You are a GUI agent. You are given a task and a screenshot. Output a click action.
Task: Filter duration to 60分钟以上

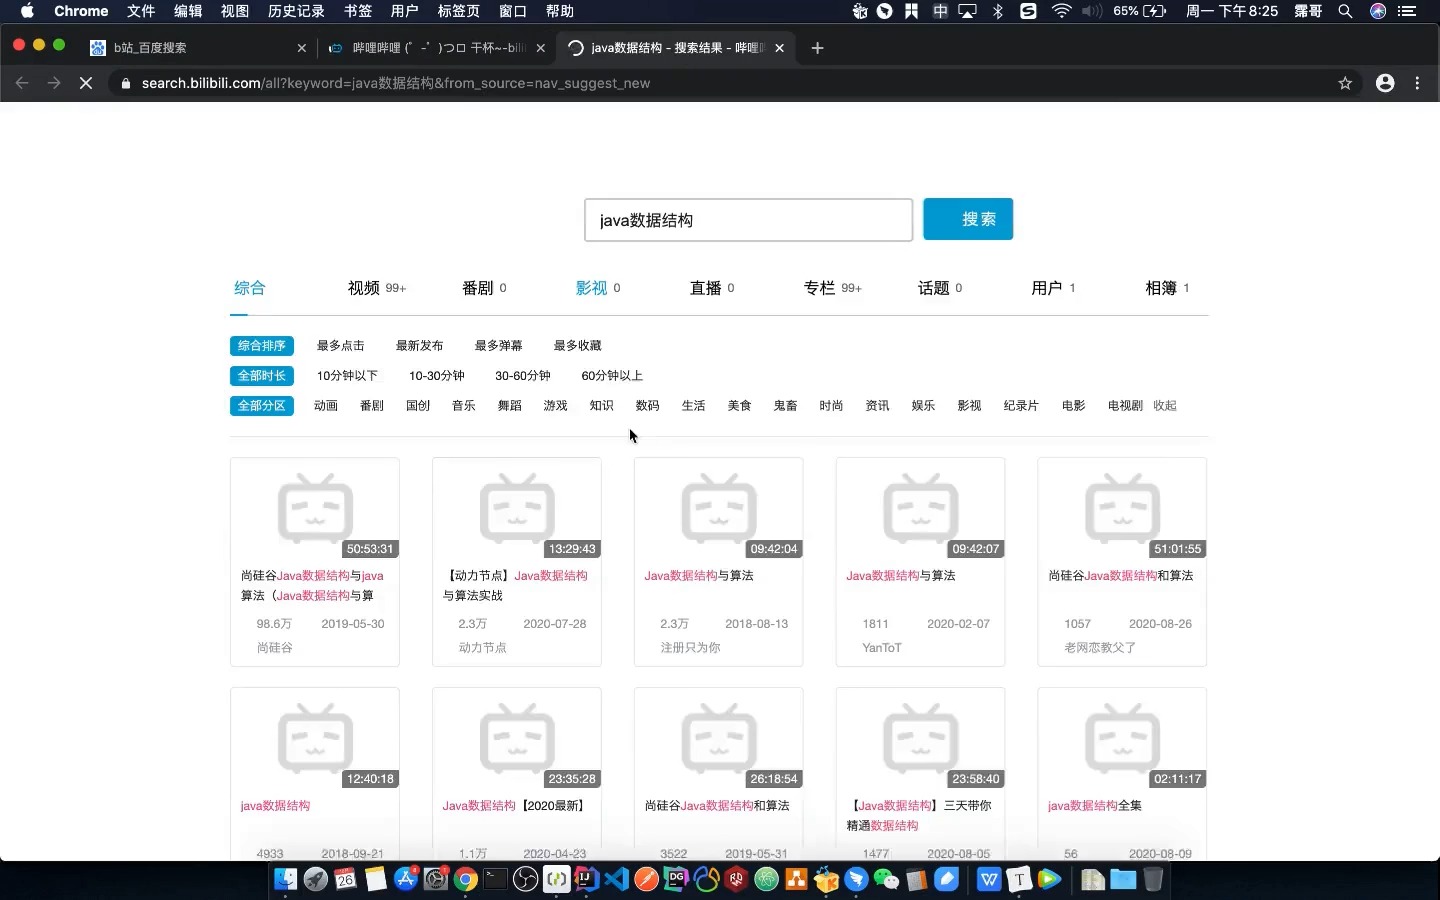(612, 376)
